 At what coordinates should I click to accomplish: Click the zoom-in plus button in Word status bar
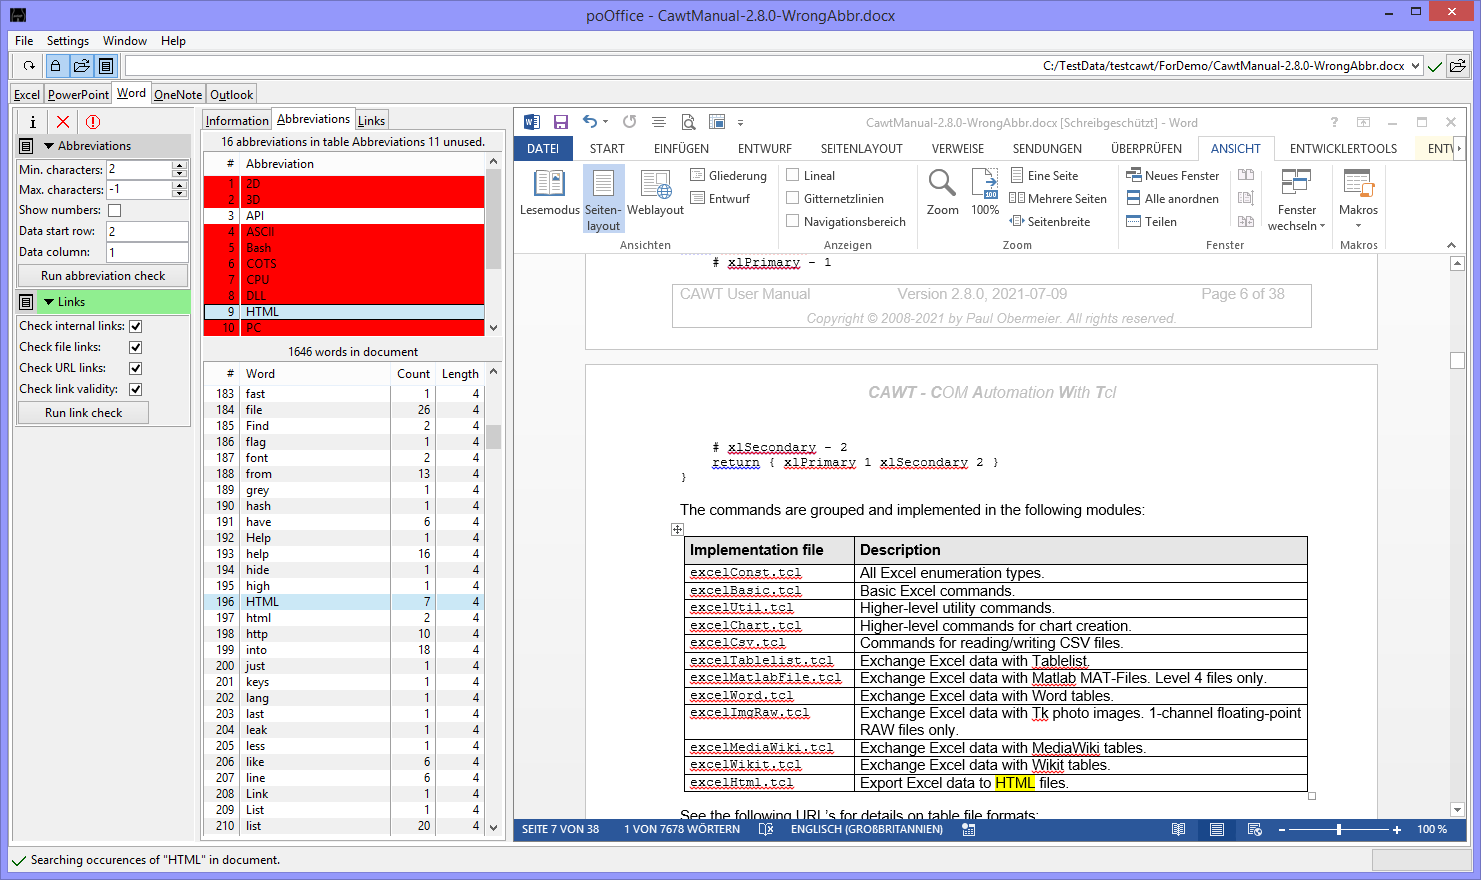1397,830
